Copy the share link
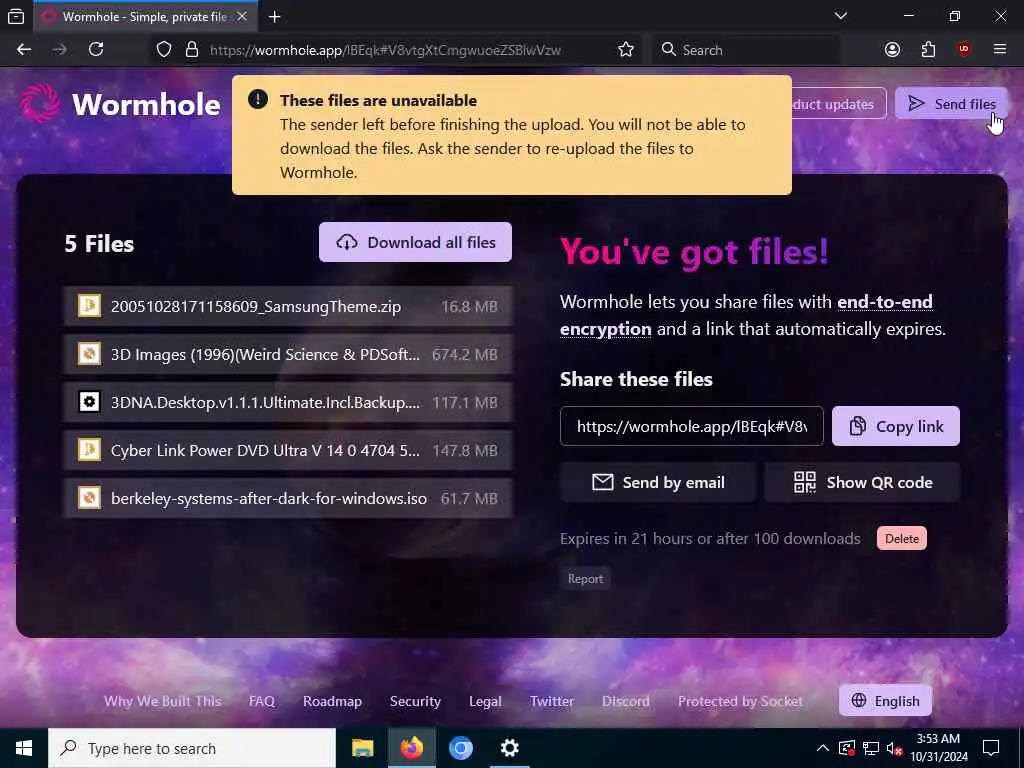 pyautogui.click(x=895, y=426)
